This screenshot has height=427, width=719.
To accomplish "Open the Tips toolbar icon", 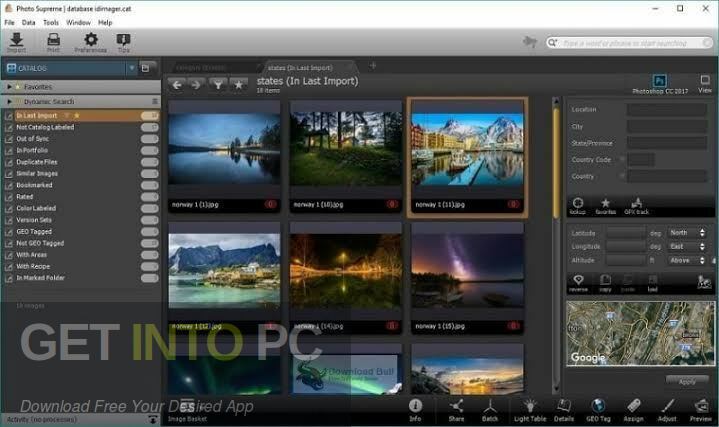I will point(124,42).
